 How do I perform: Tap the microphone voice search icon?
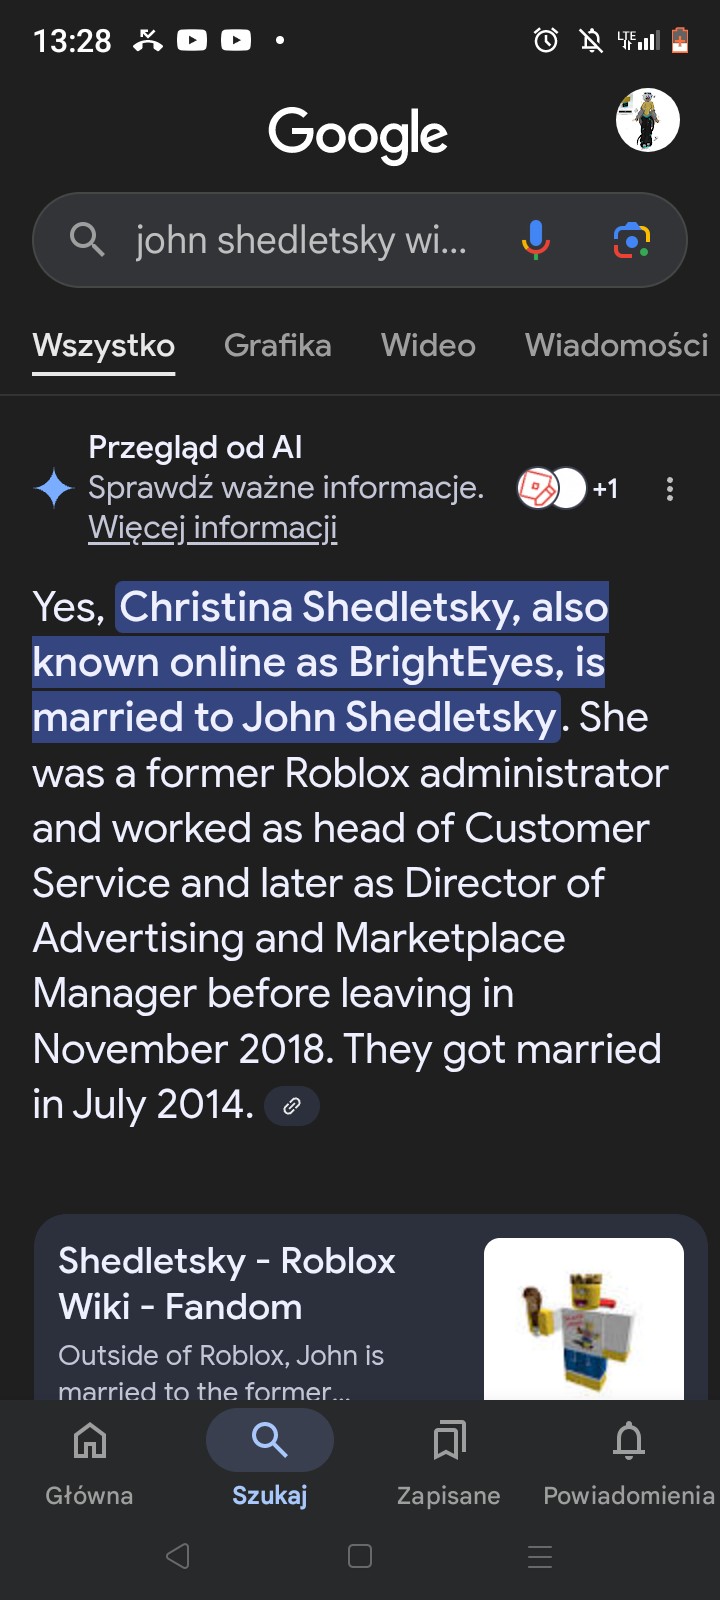[x=536, y=240]
